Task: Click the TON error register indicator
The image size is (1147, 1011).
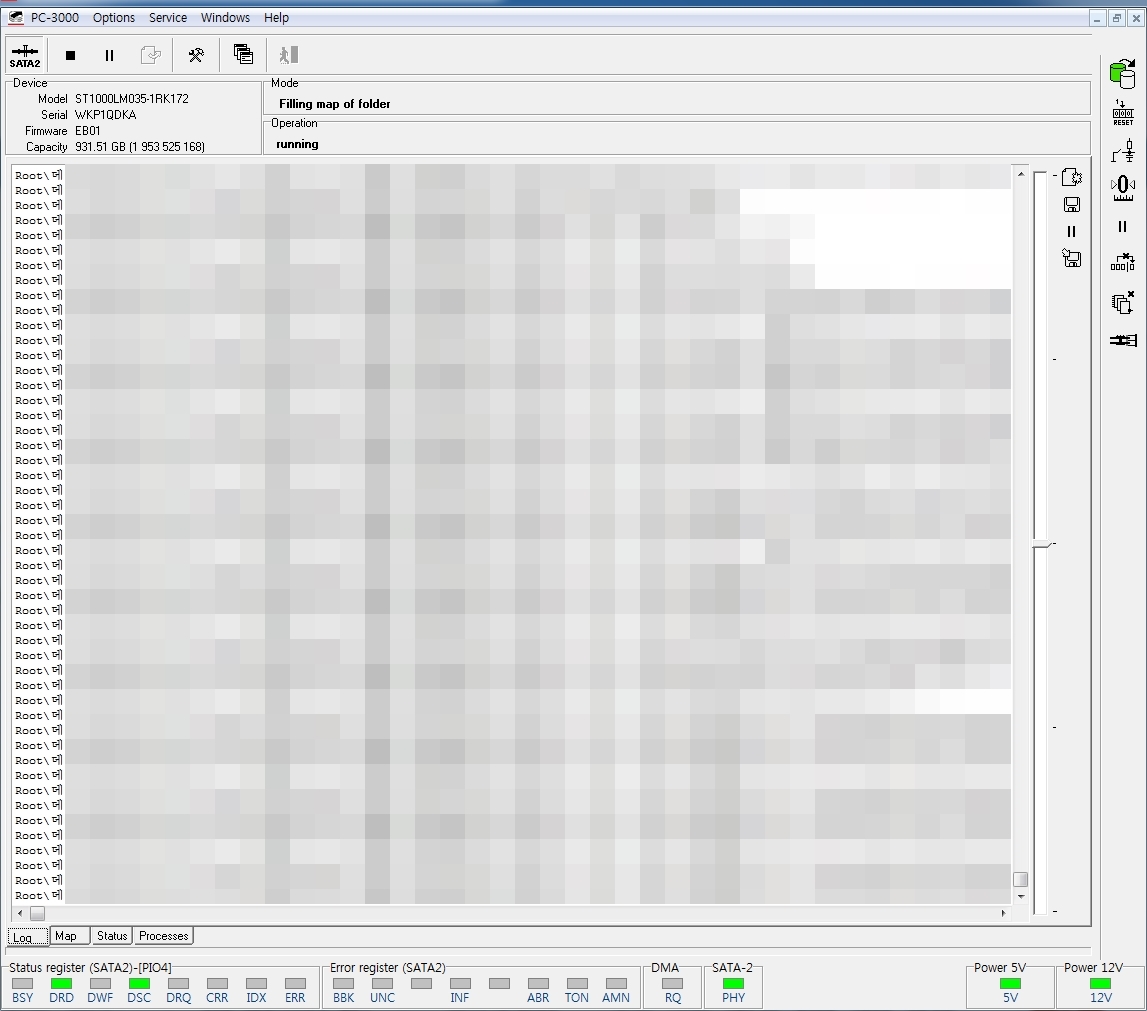Action: (x=577, y=984)
